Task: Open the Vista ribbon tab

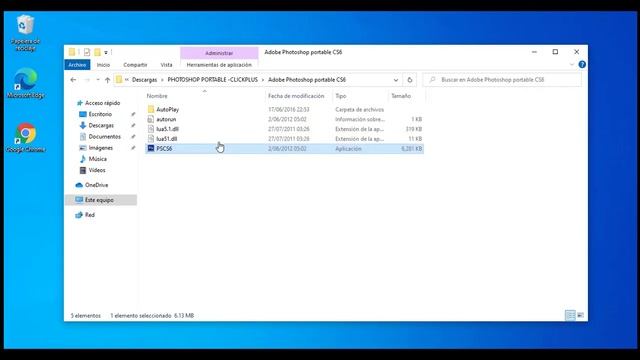Action: tap(167, 65)
